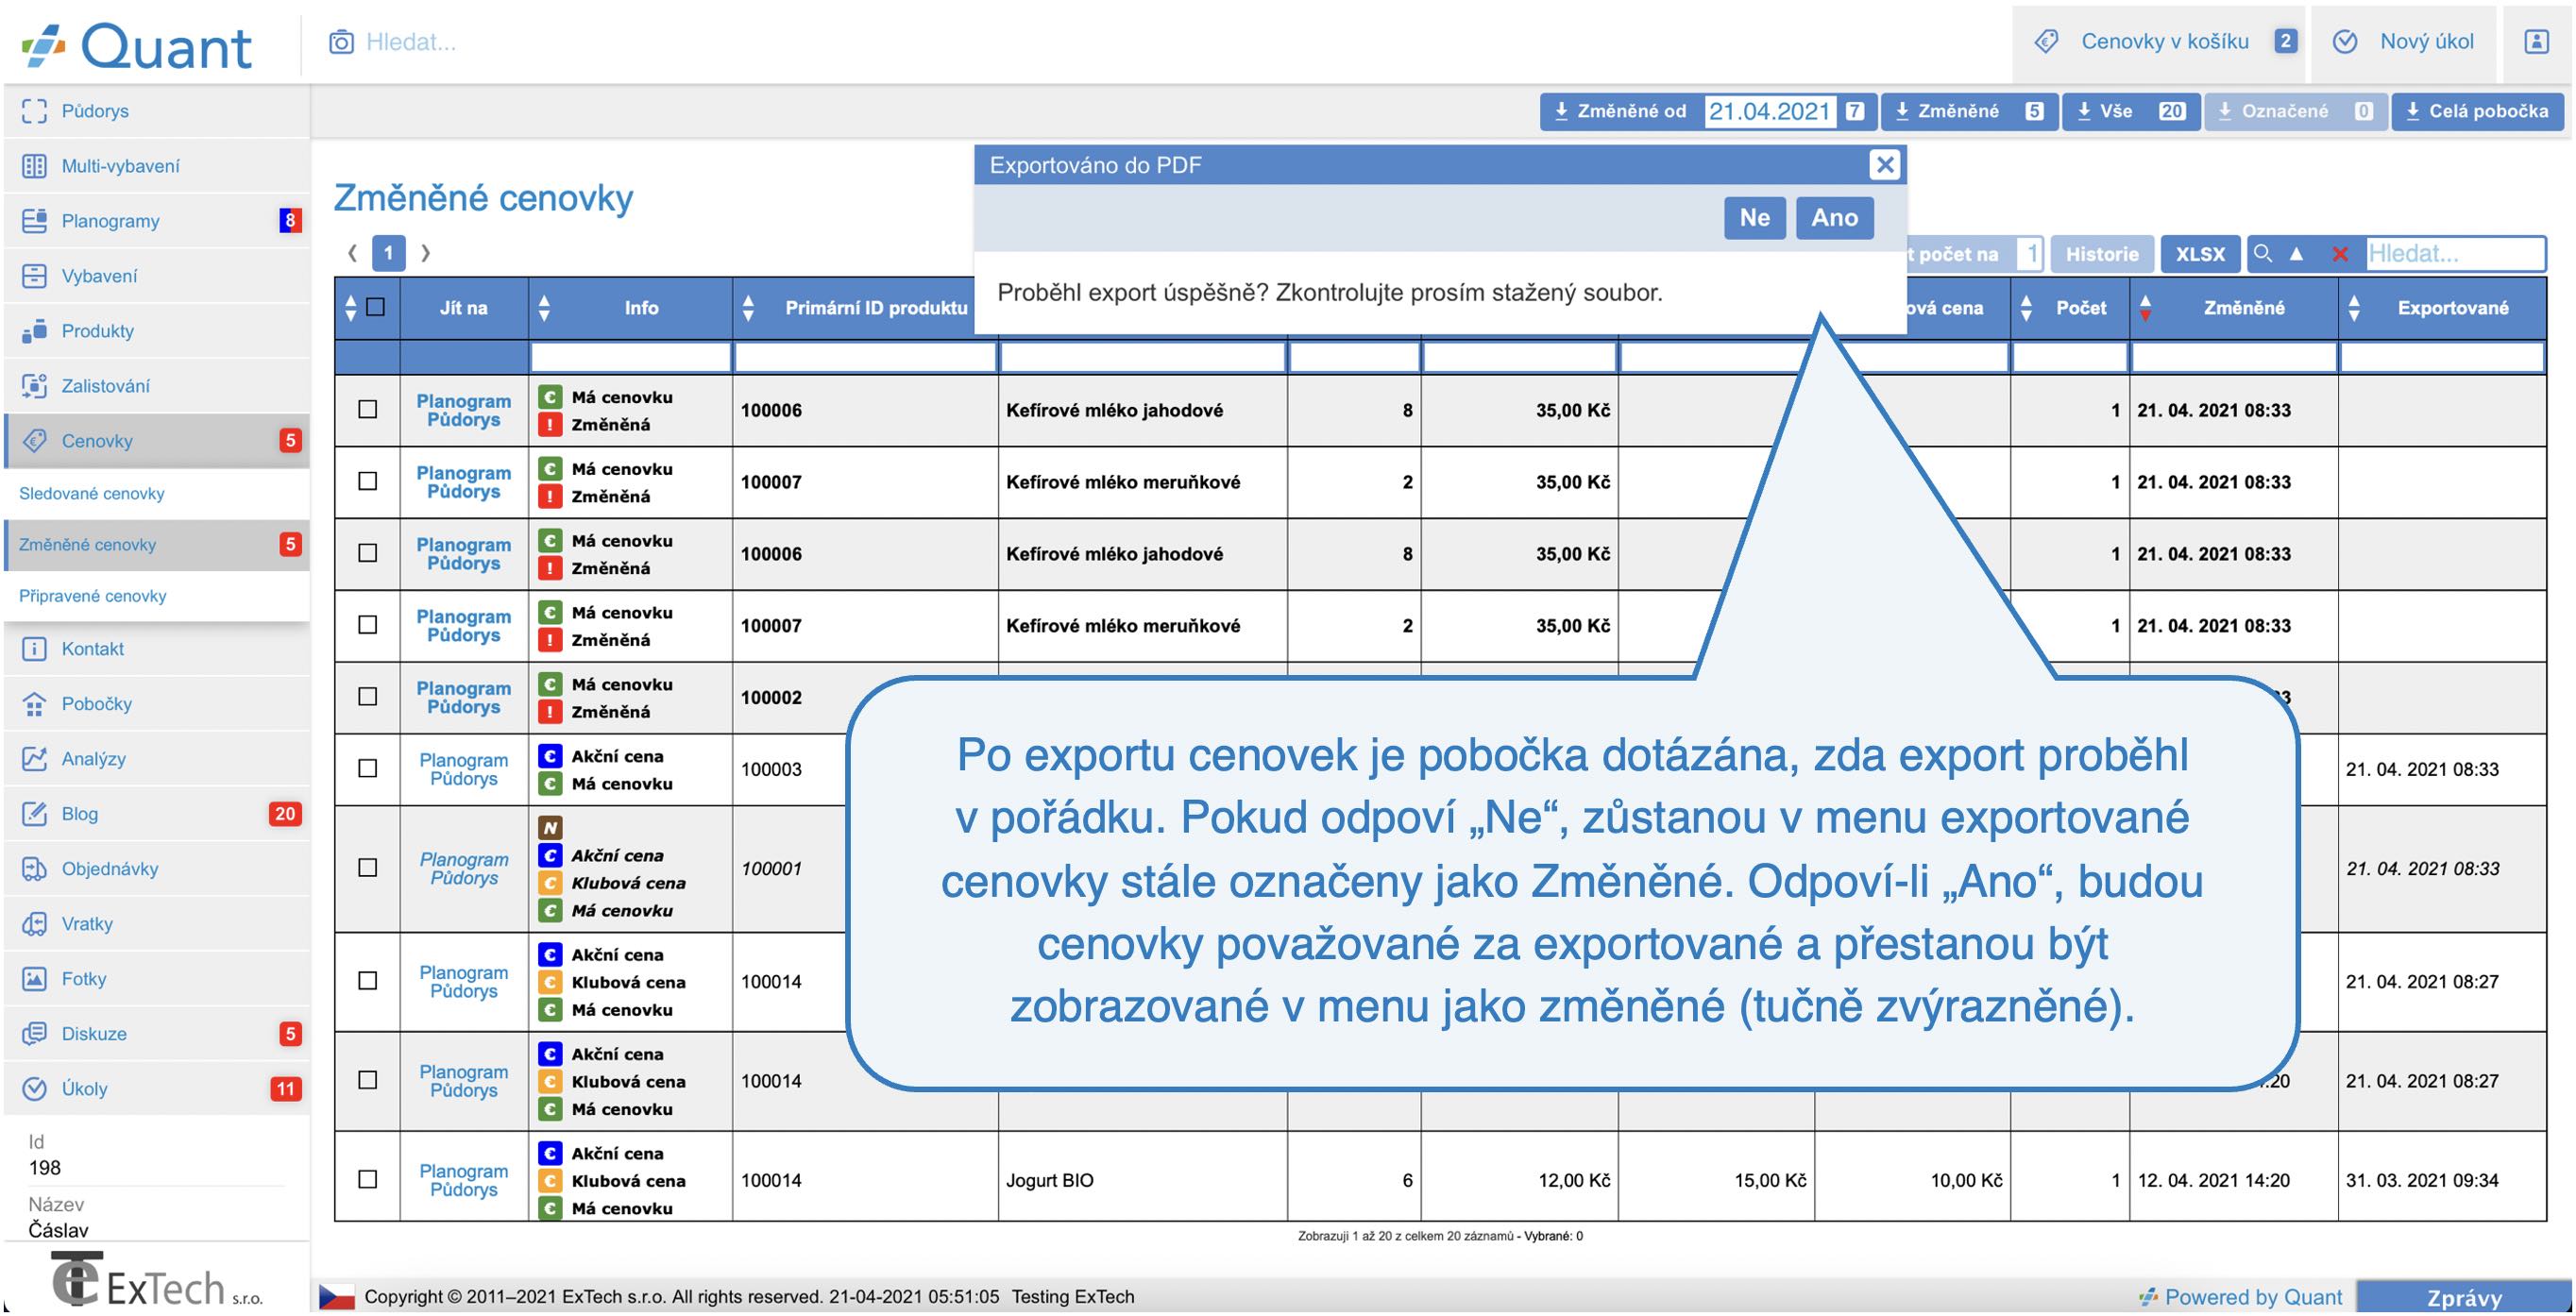This screenshot has height=1316, width=2576.
Task: Open Planogram link in first table row
Action: [x=464, y=401]
